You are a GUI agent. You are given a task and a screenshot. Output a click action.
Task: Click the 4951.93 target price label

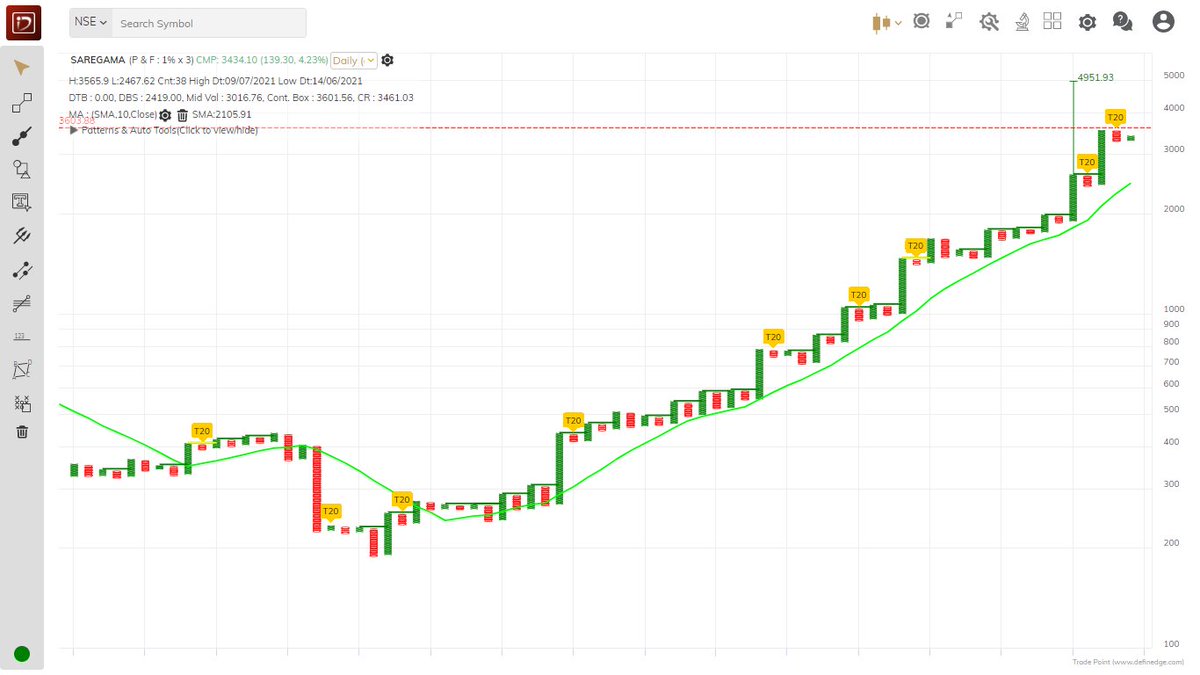point(1095,77)
